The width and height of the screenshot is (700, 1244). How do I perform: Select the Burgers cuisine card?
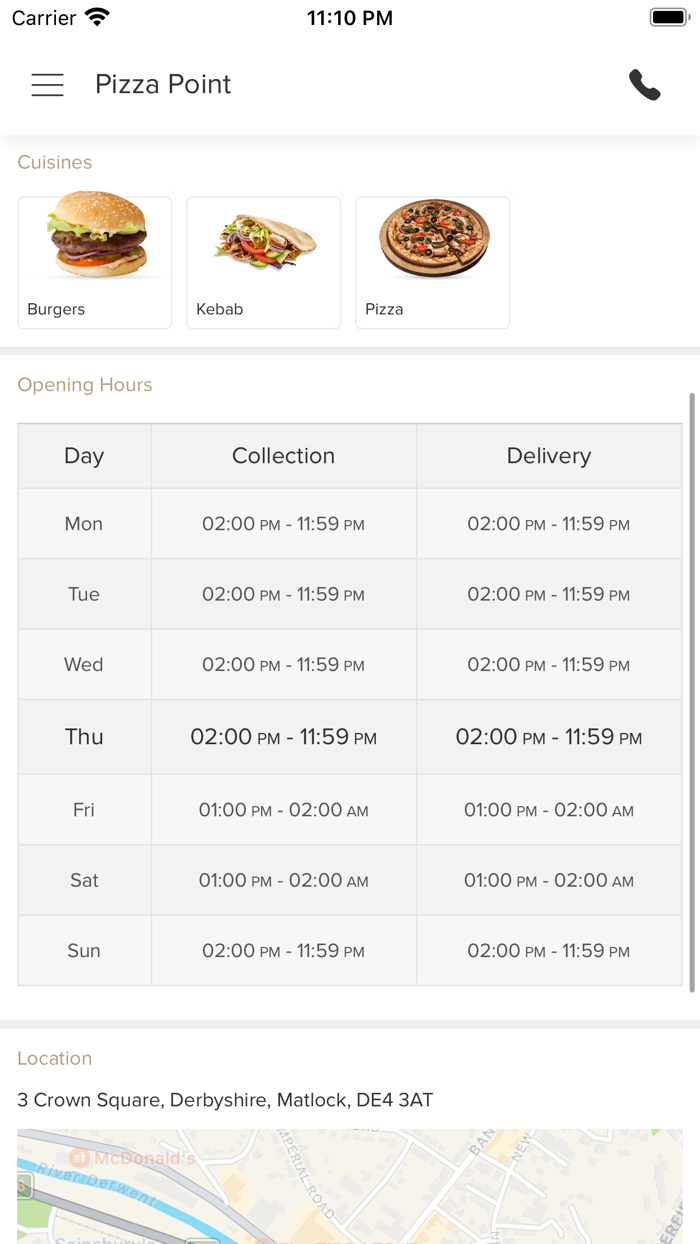coord(95,262)
